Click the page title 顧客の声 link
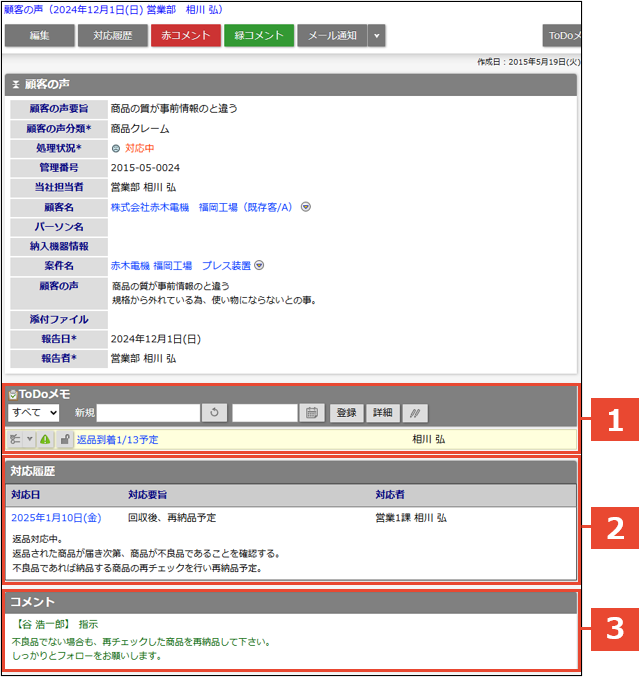Viewport: 640px width, 677px height. [x=113, y=9]
